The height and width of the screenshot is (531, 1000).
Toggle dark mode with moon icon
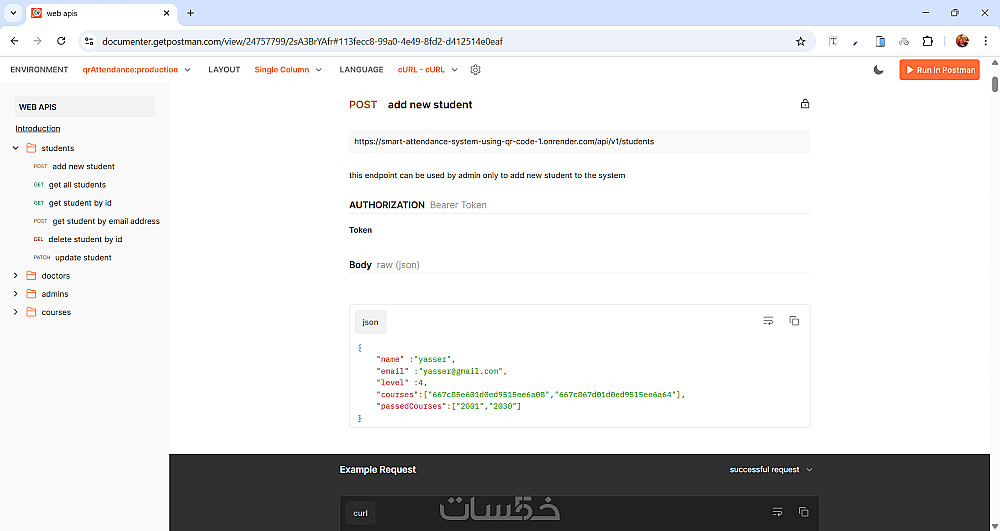(879, 69)
